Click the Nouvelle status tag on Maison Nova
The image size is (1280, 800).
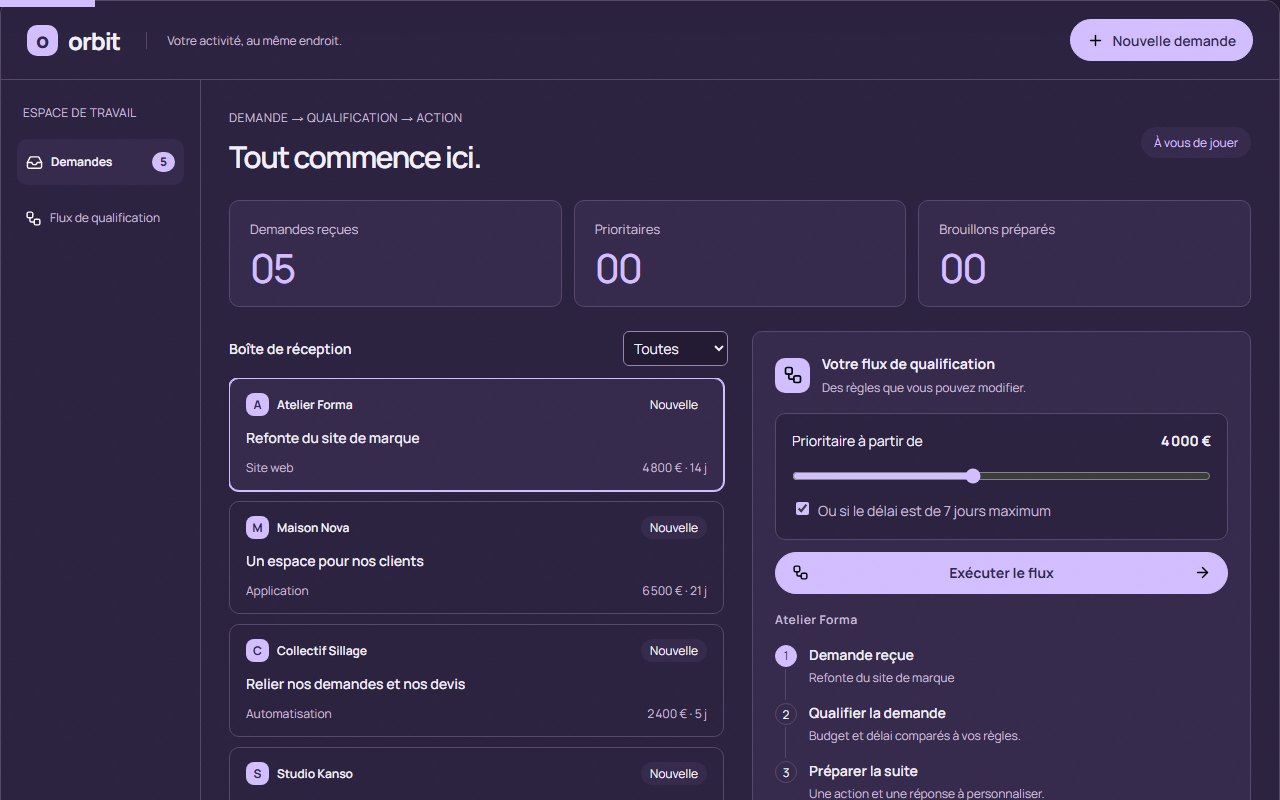[674, 528]
